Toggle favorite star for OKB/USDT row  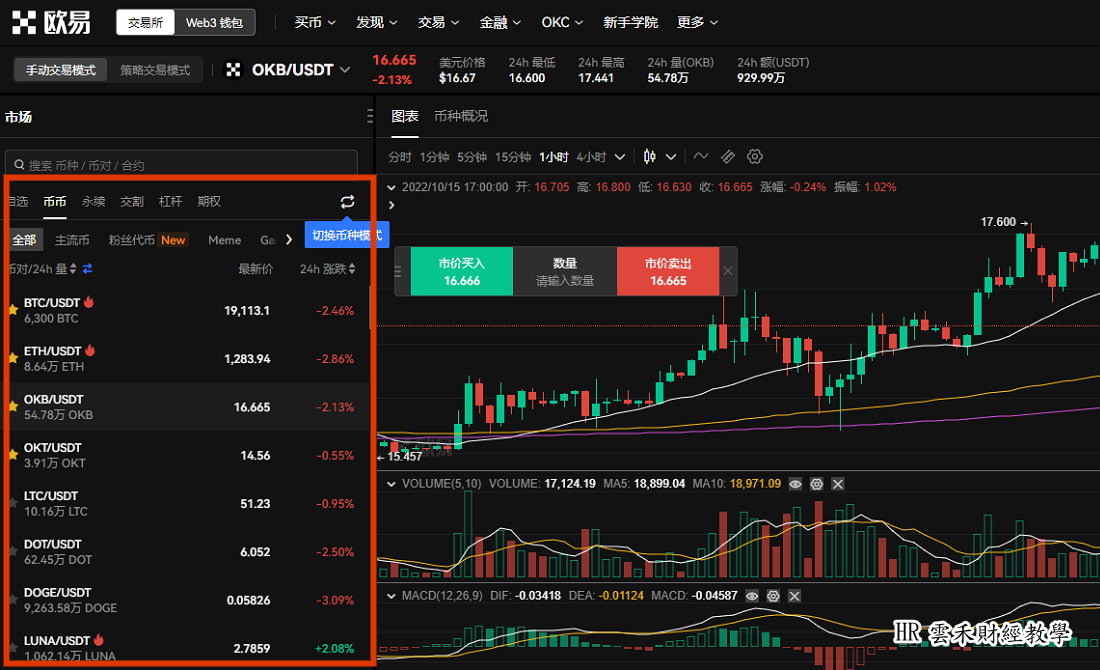click(13, 406)
